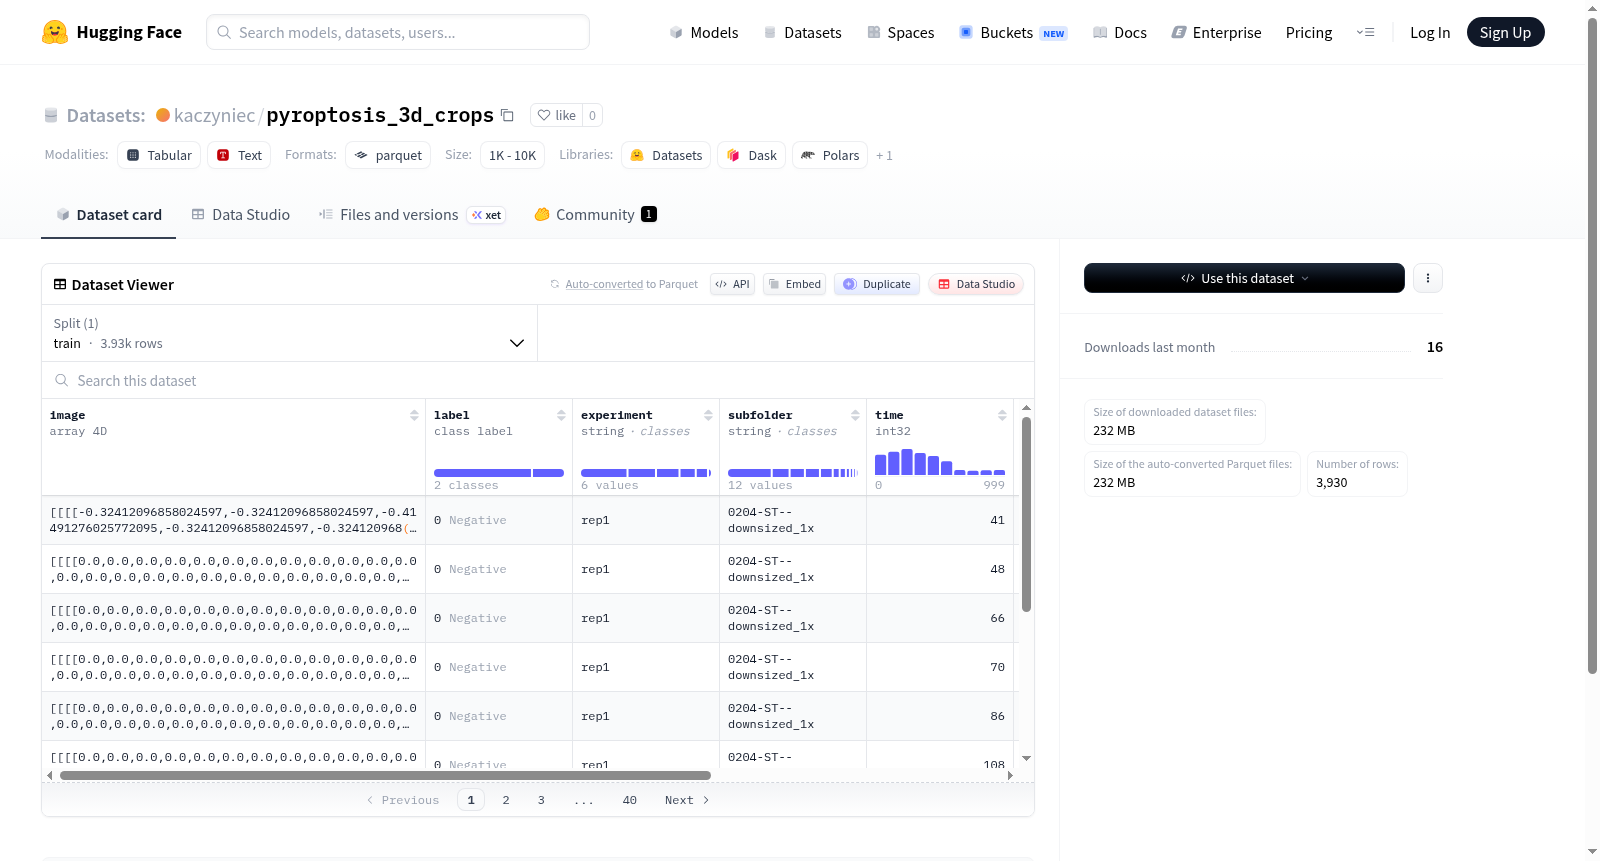
Task: Open Models in the top navigation
Action: (x=704, y=32)
